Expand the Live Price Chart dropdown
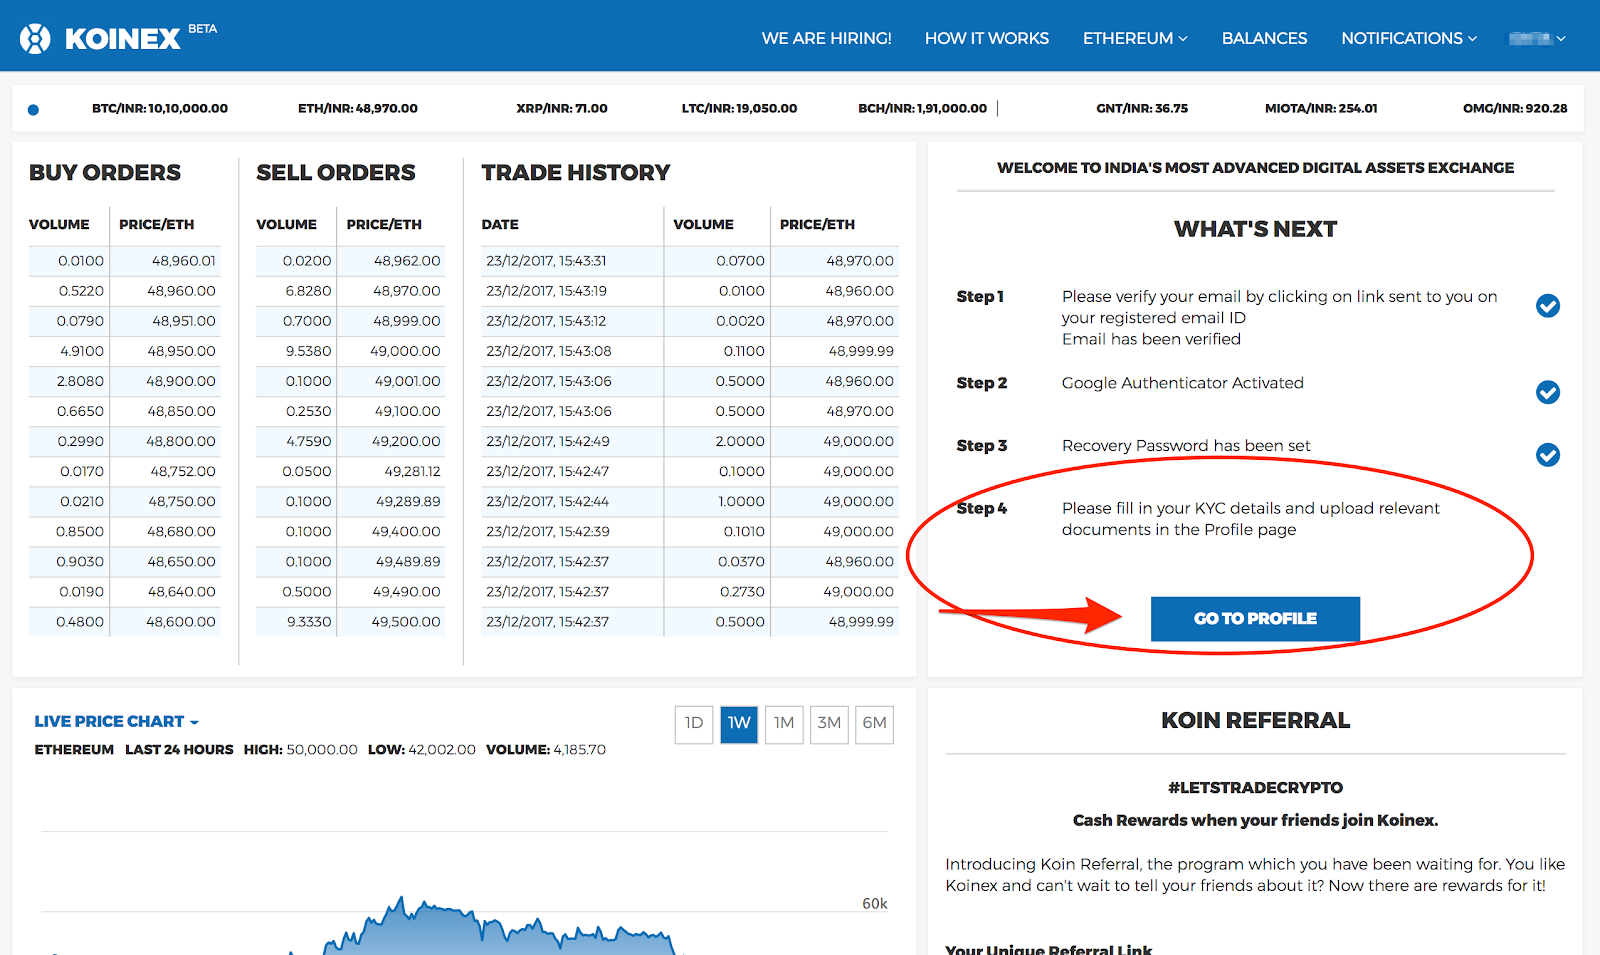 117,721
